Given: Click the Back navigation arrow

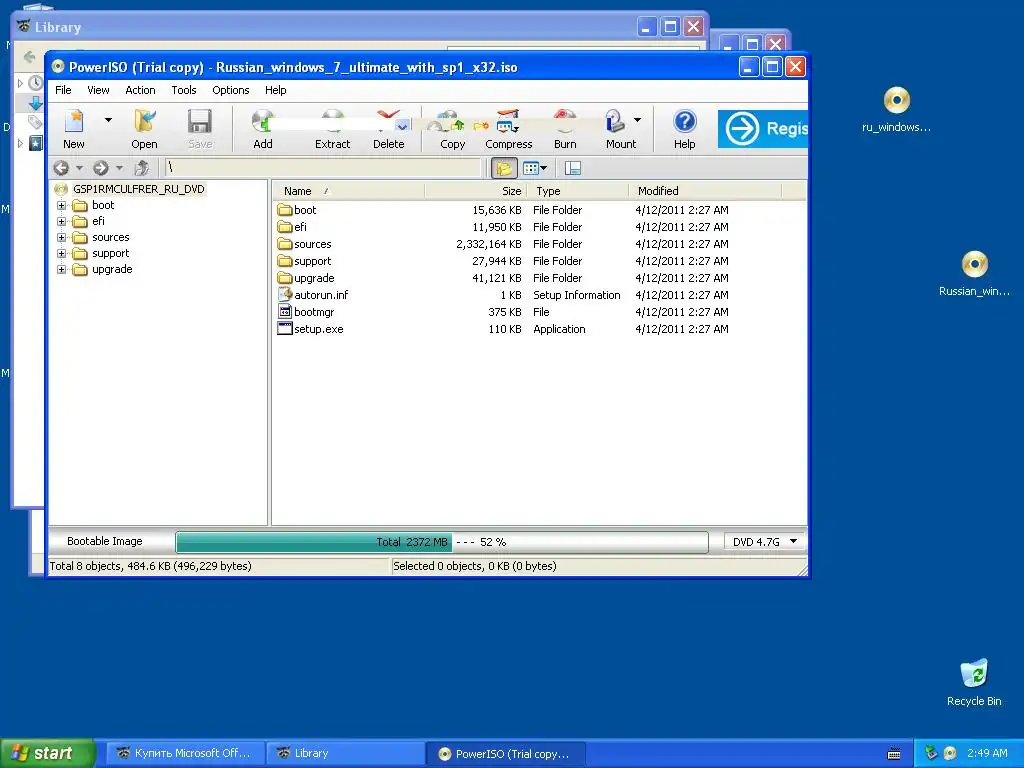Looking at the screenshot, I should tap(61, 168).
